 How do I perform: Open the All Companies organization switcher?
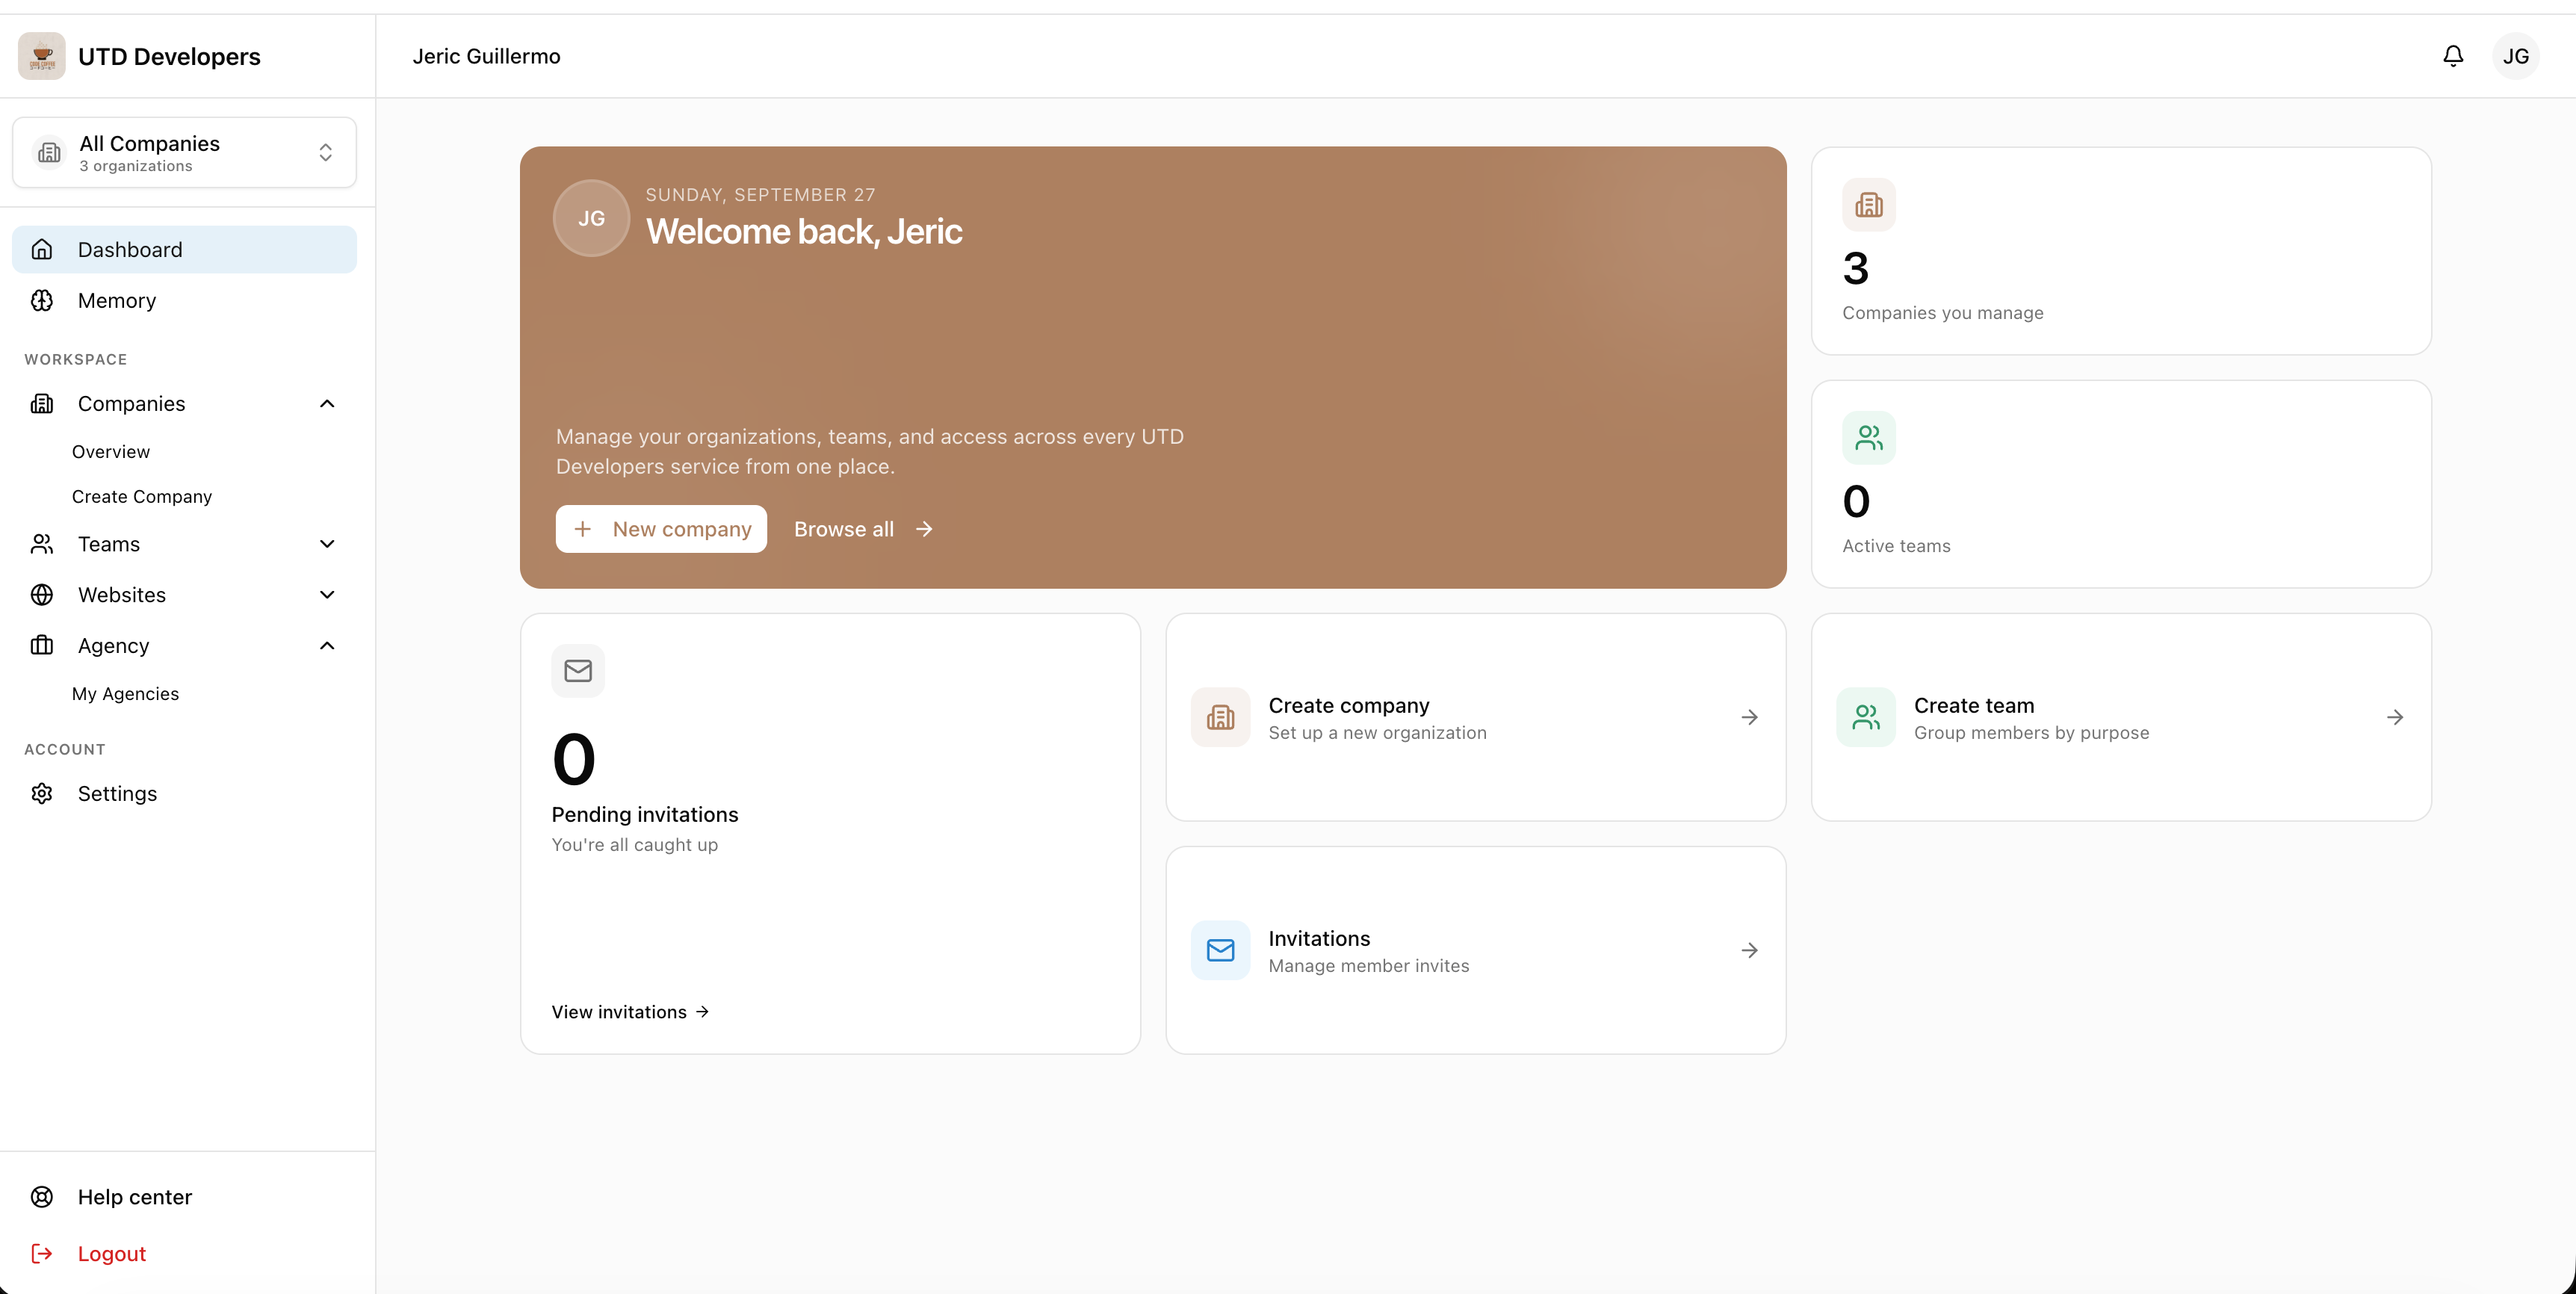point(184,152)
